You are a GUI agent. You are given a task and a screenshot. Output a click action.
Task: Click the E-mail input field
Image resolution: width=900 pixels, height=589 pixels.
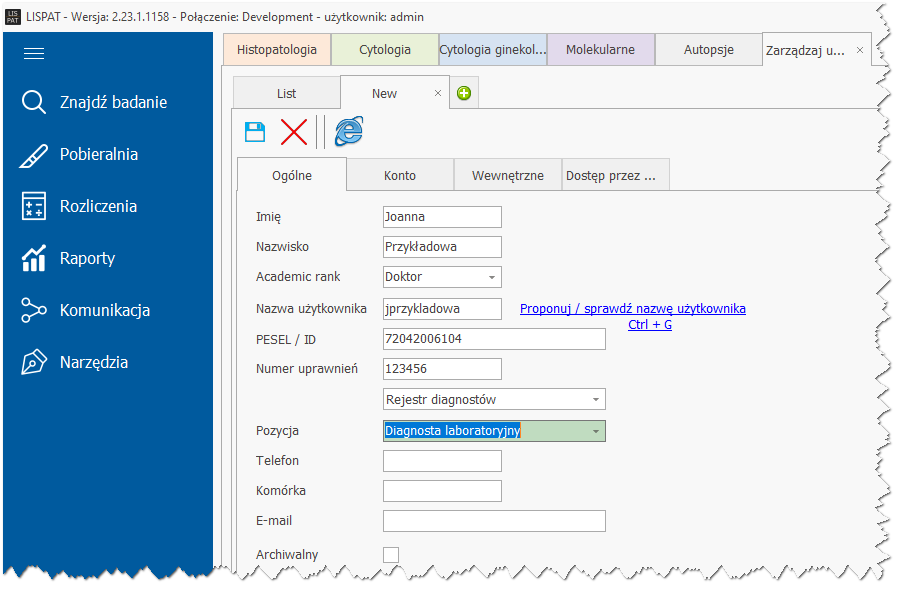tap(494, 521)
